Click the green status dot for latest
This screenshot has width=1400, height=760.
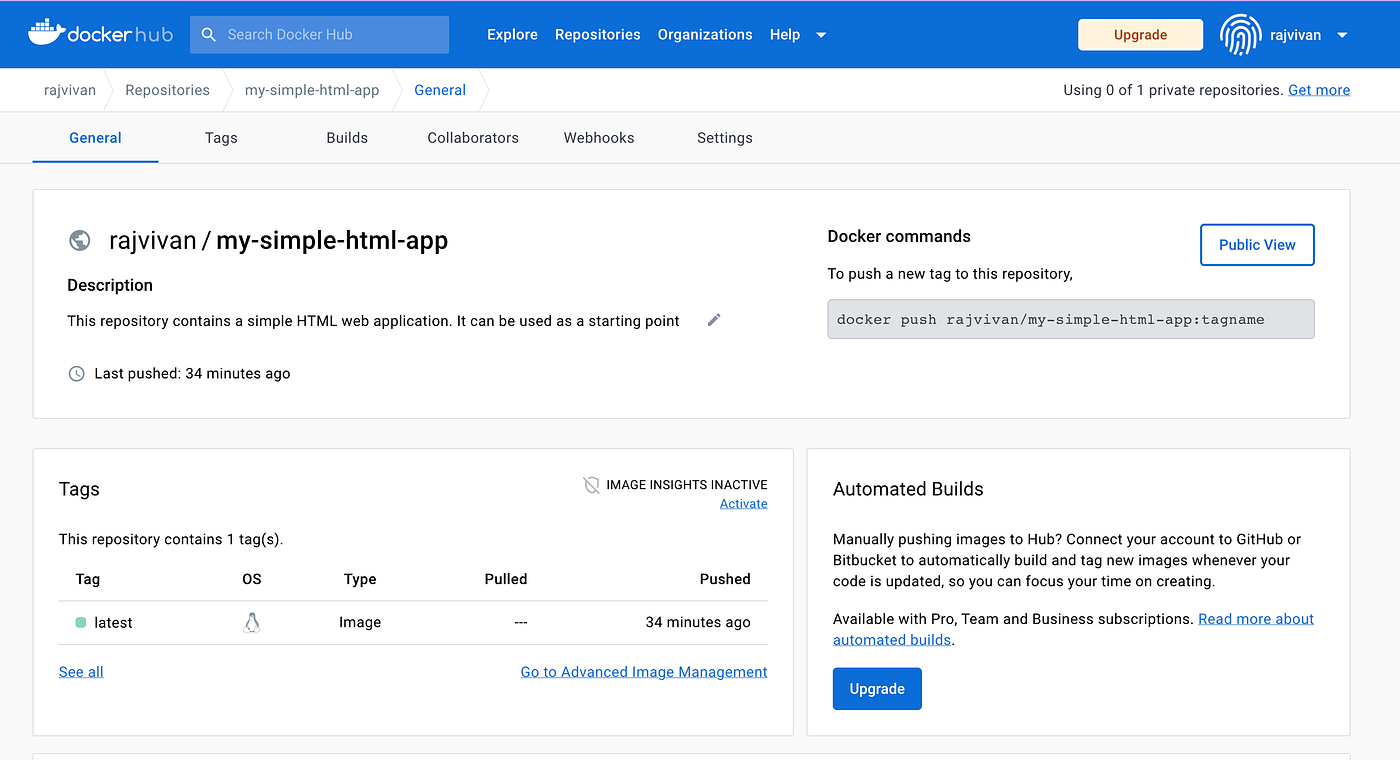(80, 623)
